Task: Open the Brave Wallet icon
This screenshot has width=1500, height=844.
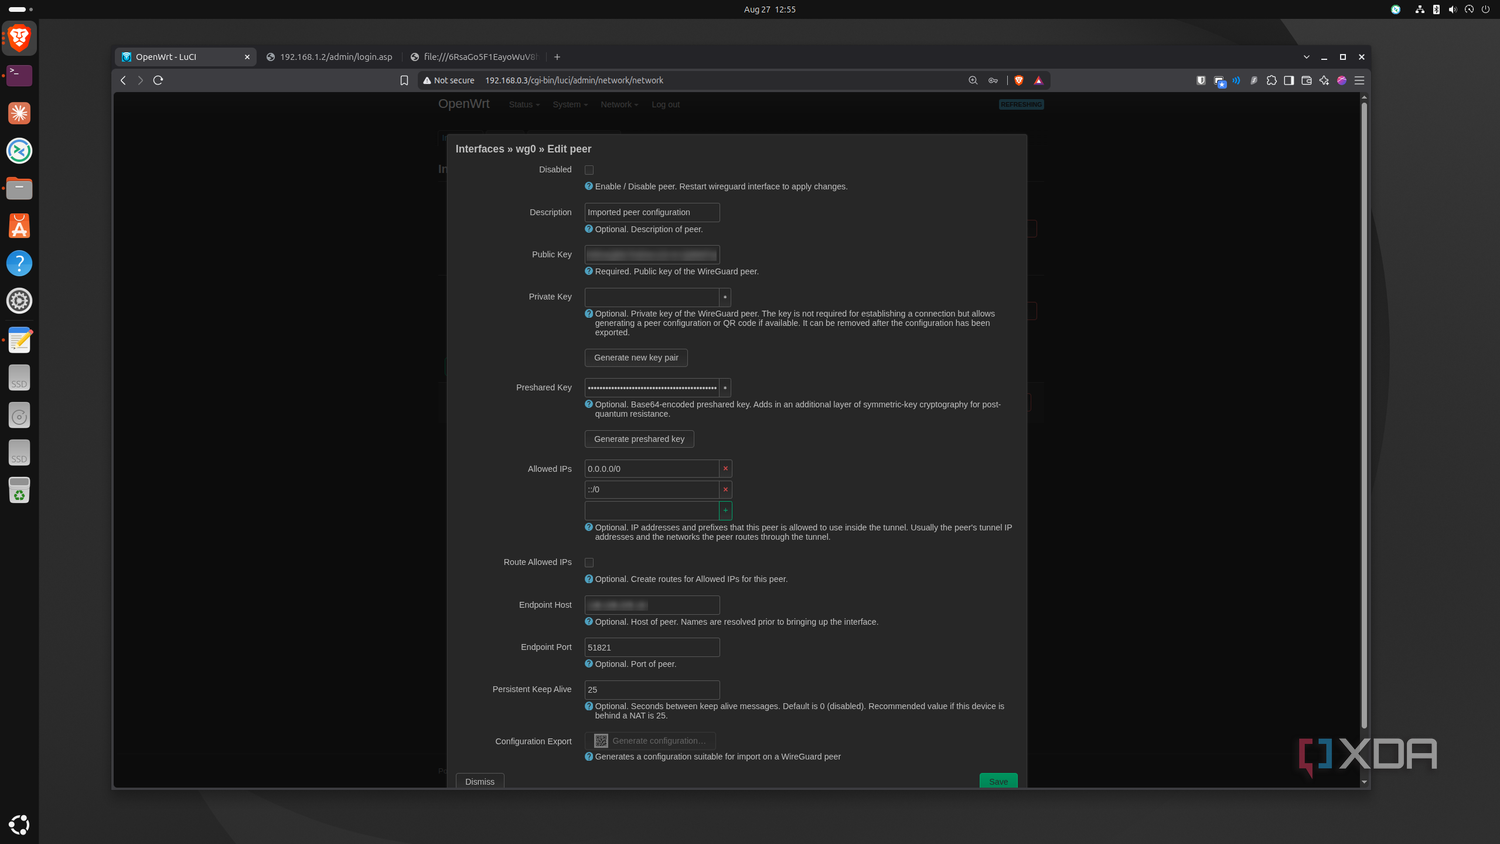Action: click(x=1306, y=80)
